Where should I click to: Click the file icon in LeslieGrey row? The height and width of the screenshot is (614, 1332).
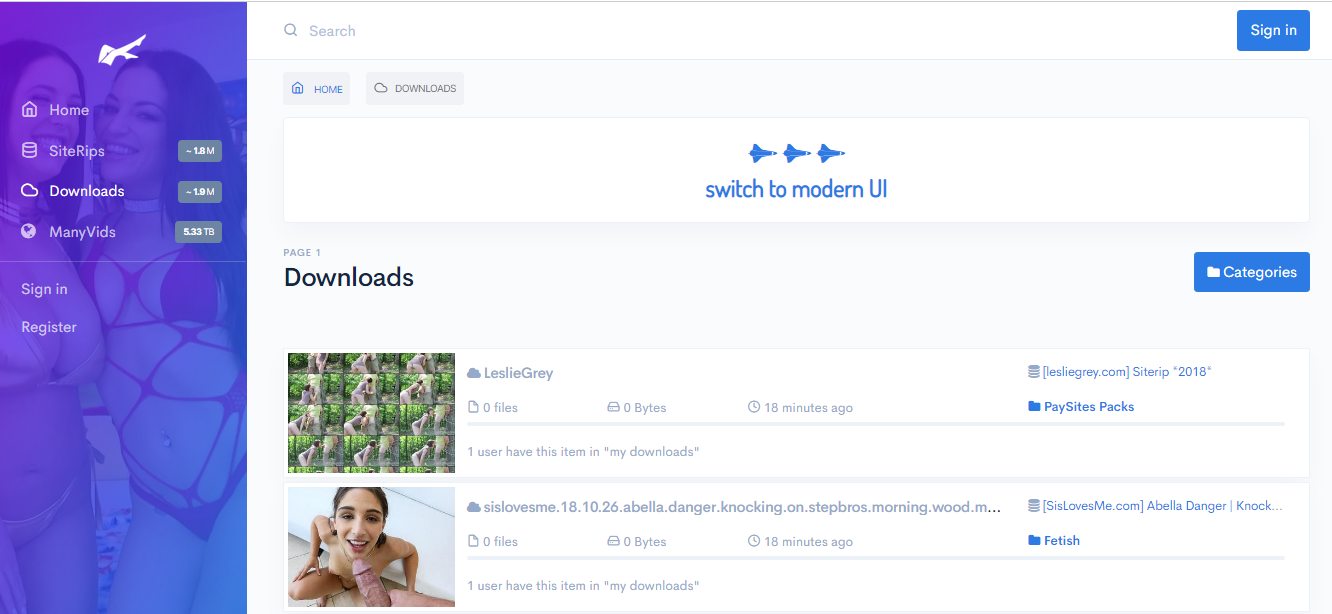[x=474, y=407]
